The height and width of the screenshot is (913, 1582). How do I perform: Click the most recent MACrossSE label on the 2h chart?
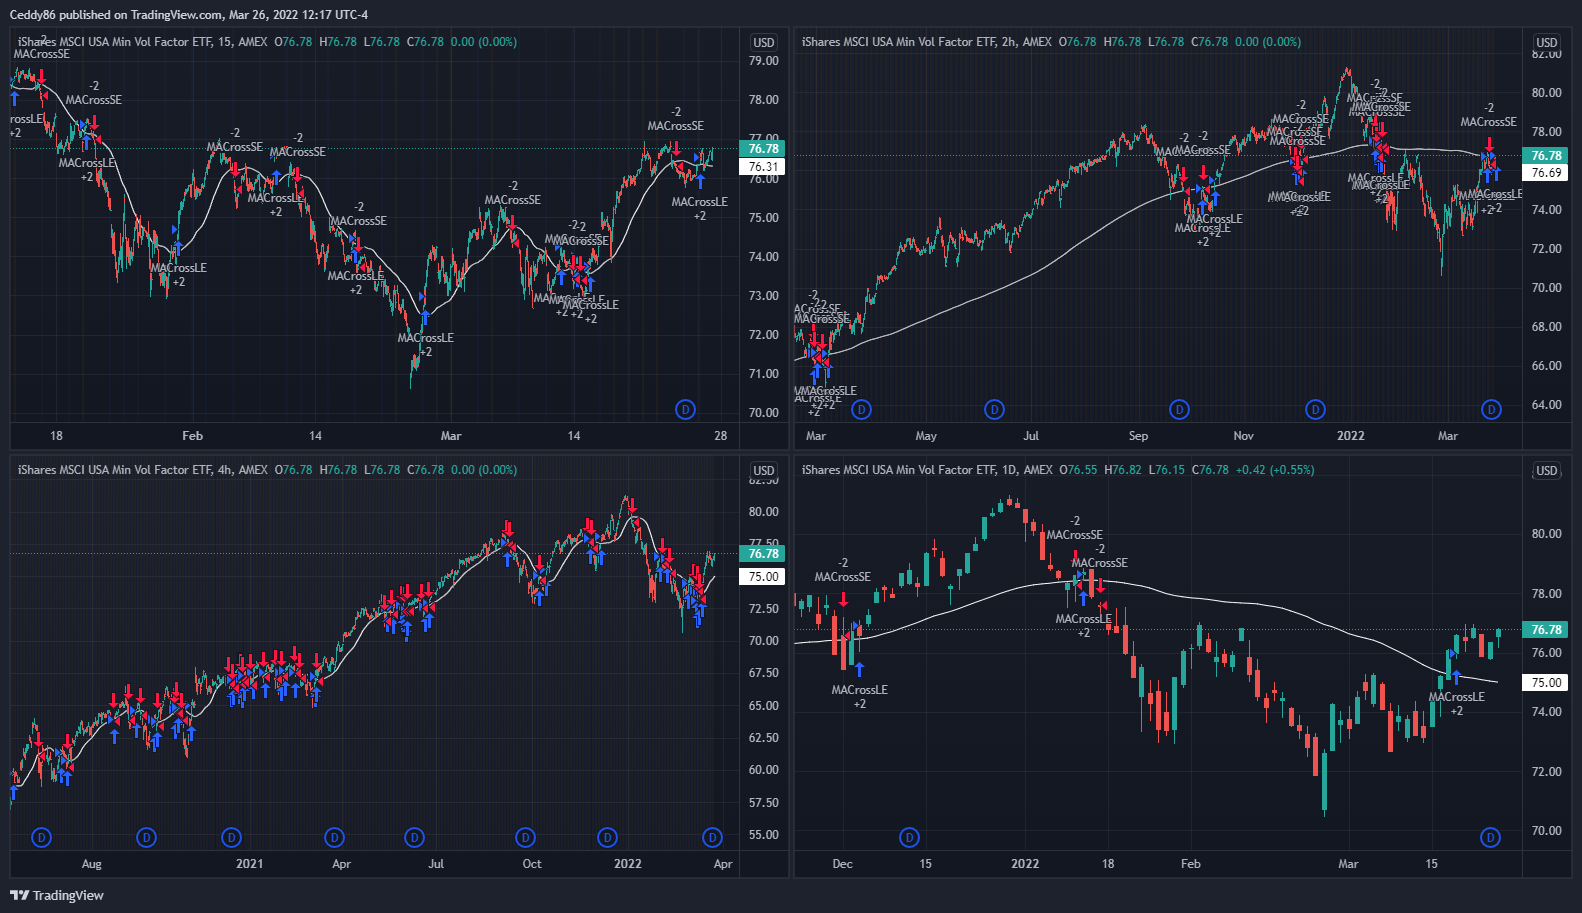(x=1488, y=122)
